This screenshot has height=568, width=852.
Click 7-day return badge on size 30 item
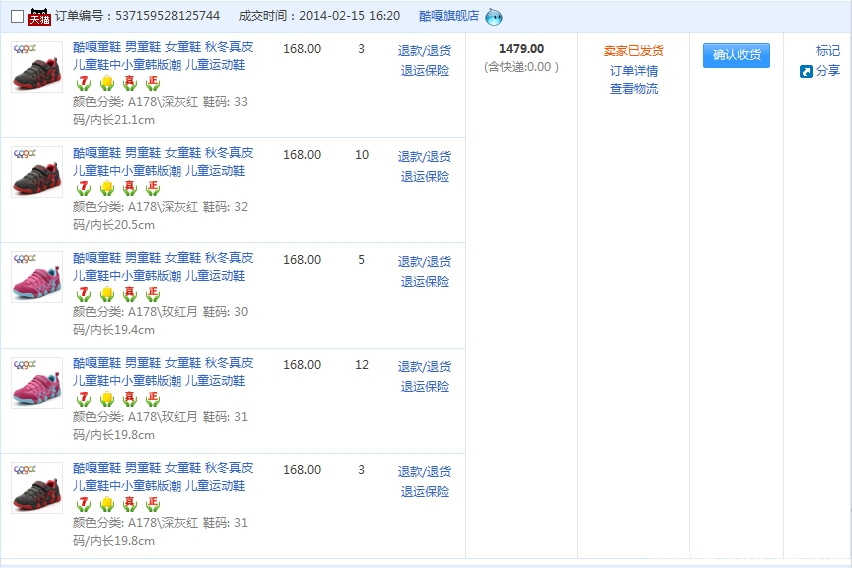point(84,294)
